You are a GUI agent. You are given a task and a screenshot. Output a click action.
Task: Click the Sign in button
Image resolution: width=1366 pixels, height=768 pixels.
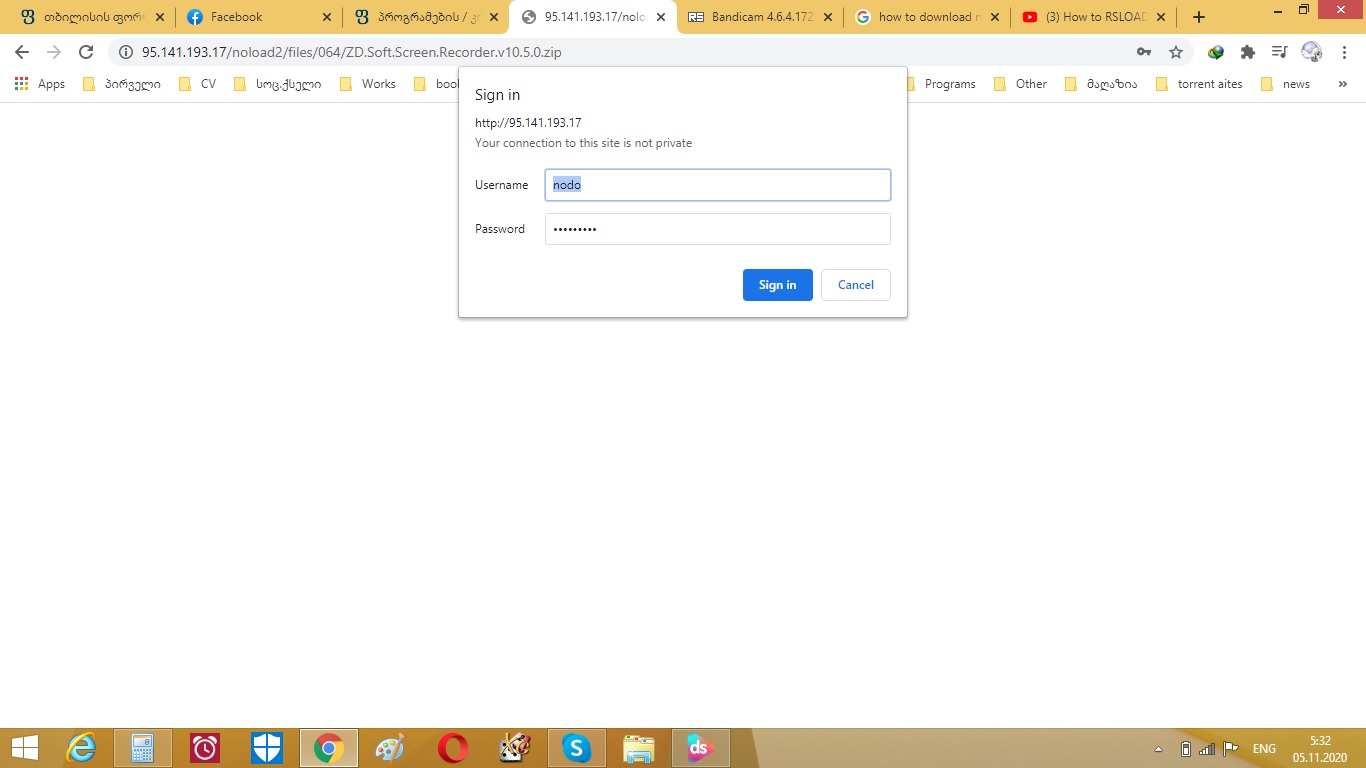777,285
